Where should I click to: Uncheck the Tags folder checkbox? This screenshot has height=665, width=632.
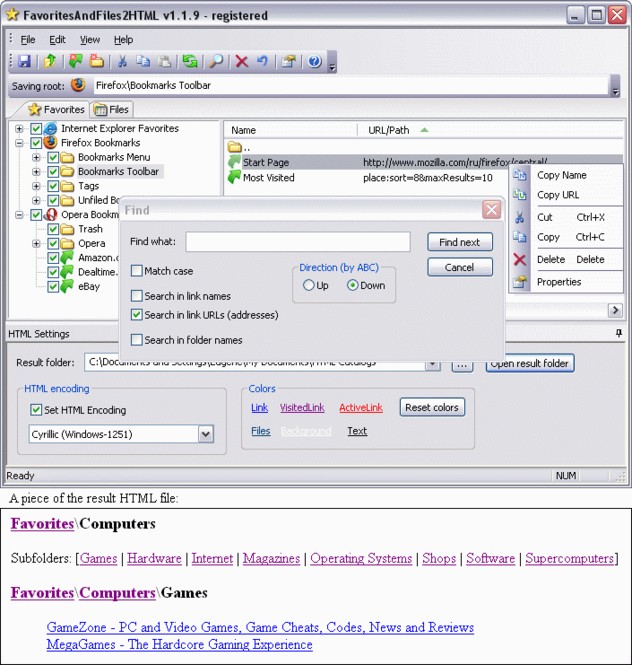coord(53,186)
